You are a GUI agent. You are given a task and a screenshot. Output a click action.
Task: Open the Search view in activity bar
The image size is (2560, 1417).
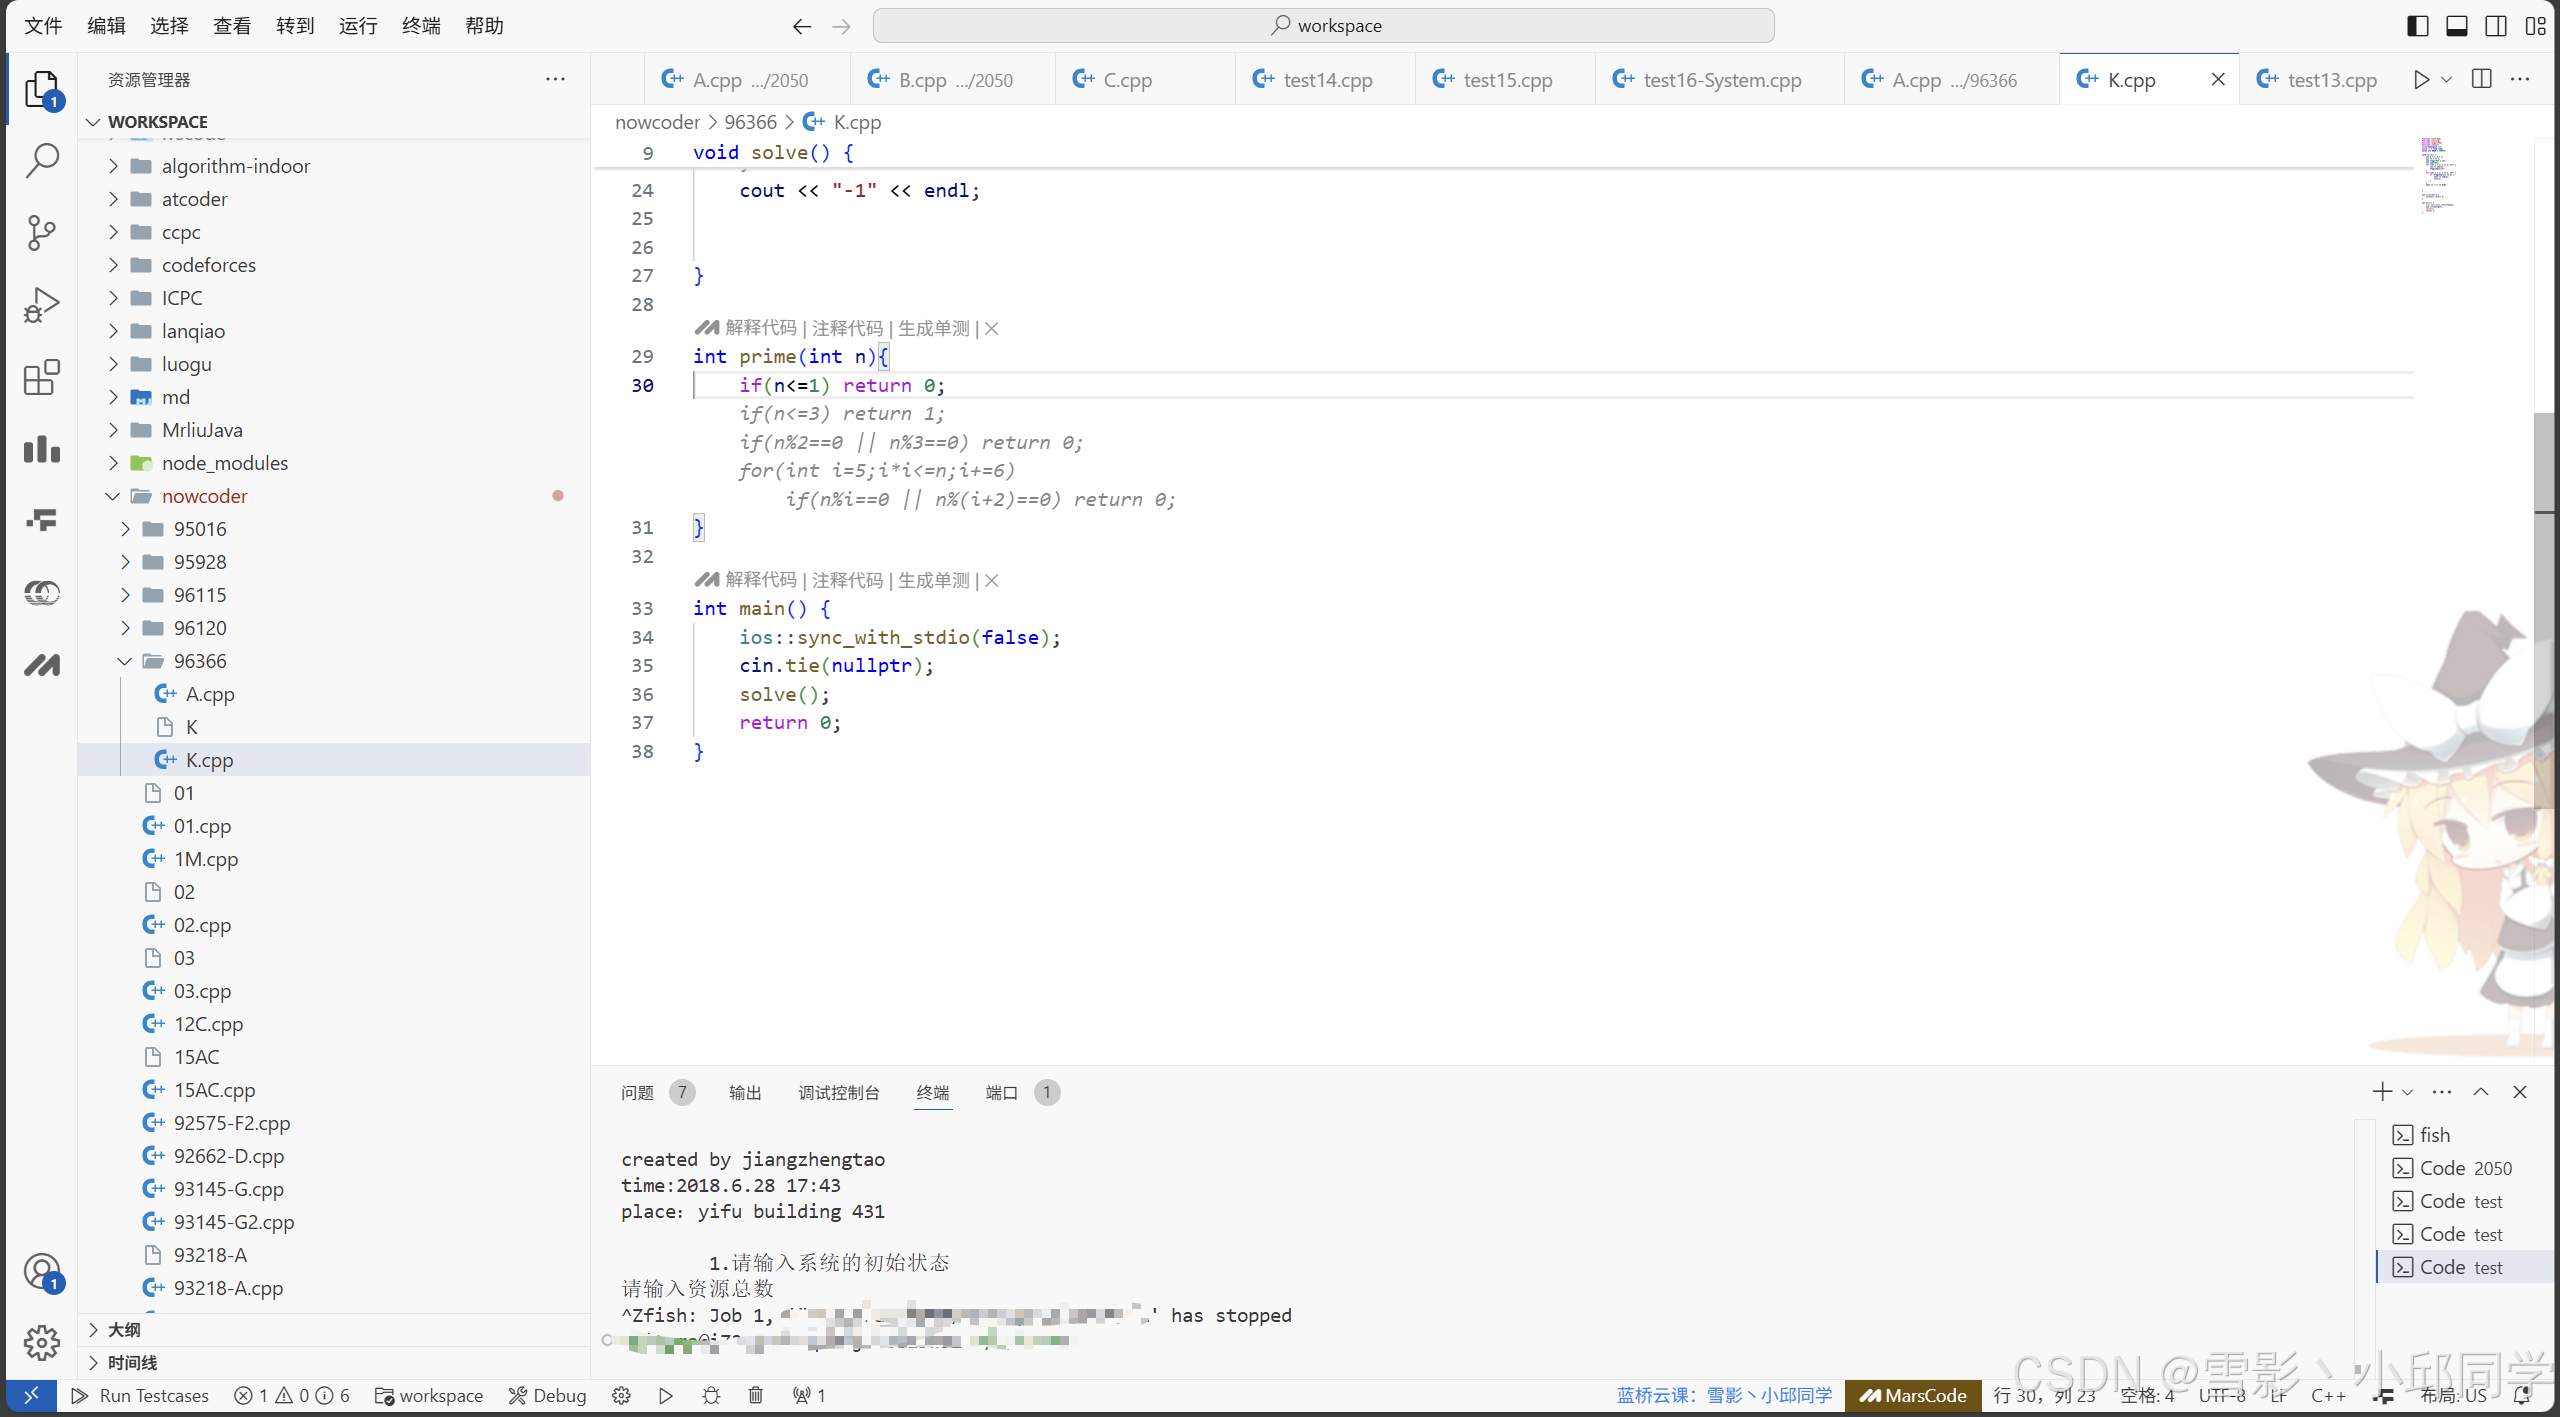41,160
